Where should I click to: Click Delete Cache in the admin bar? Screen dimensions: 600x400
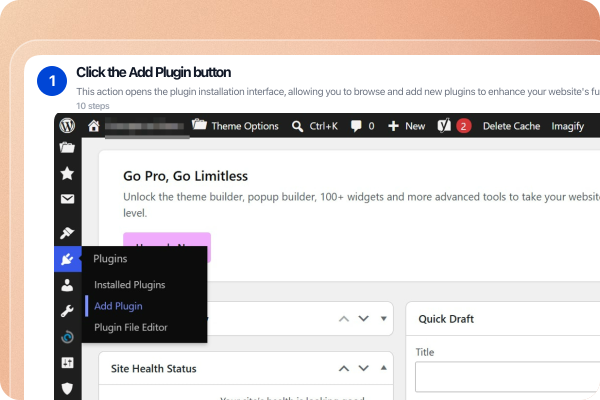tap(511, 126)
